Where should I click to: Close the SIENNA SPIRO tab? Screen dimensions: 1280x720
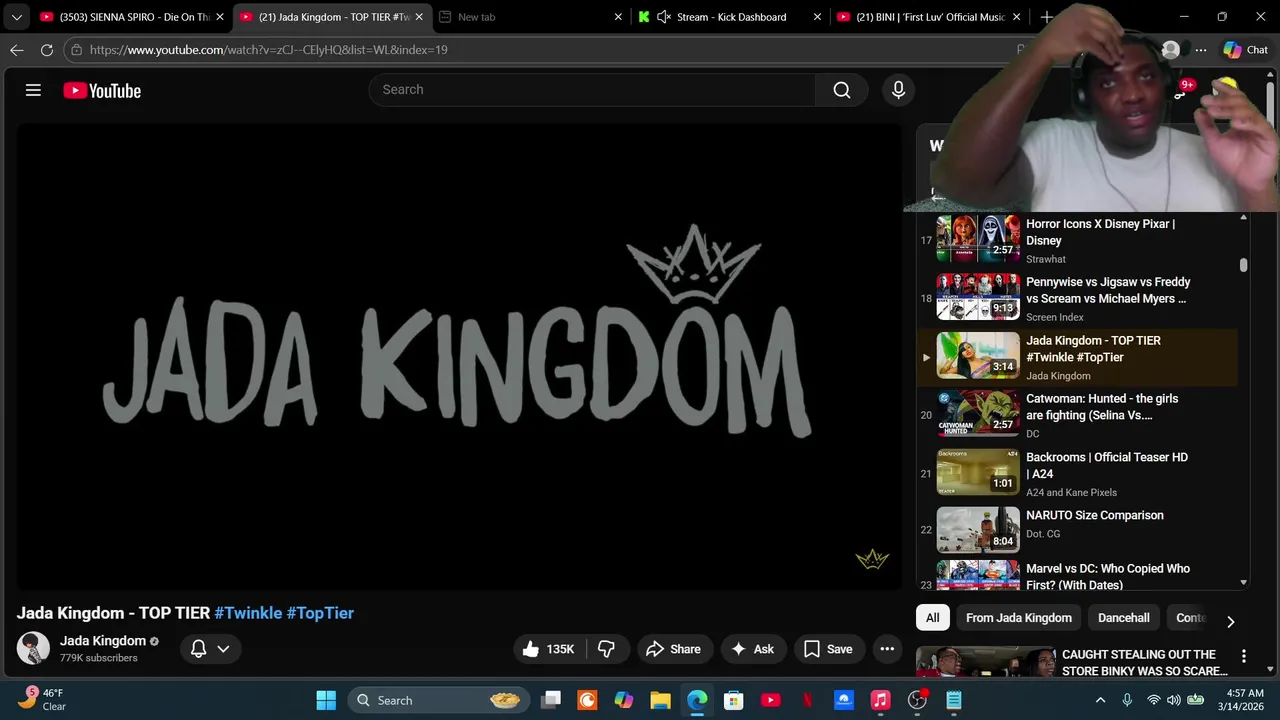point(220,17)
